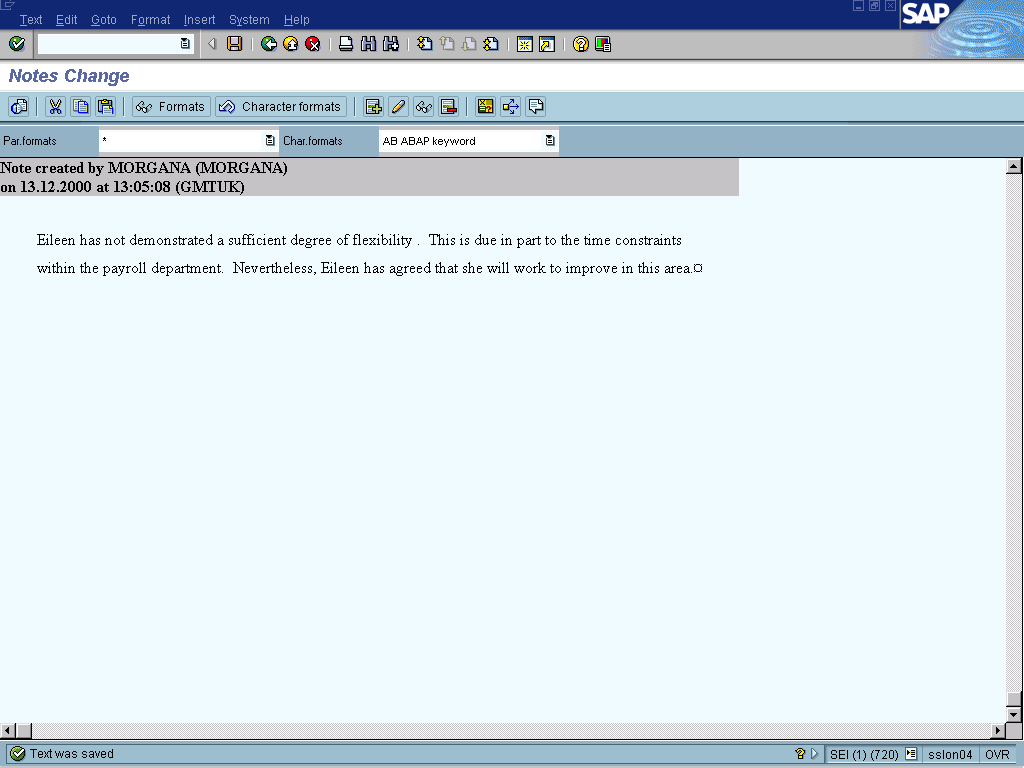1024x768 pixels.
Task: Click the horizontal scrollbar right arrow
Action: [999, 730]
